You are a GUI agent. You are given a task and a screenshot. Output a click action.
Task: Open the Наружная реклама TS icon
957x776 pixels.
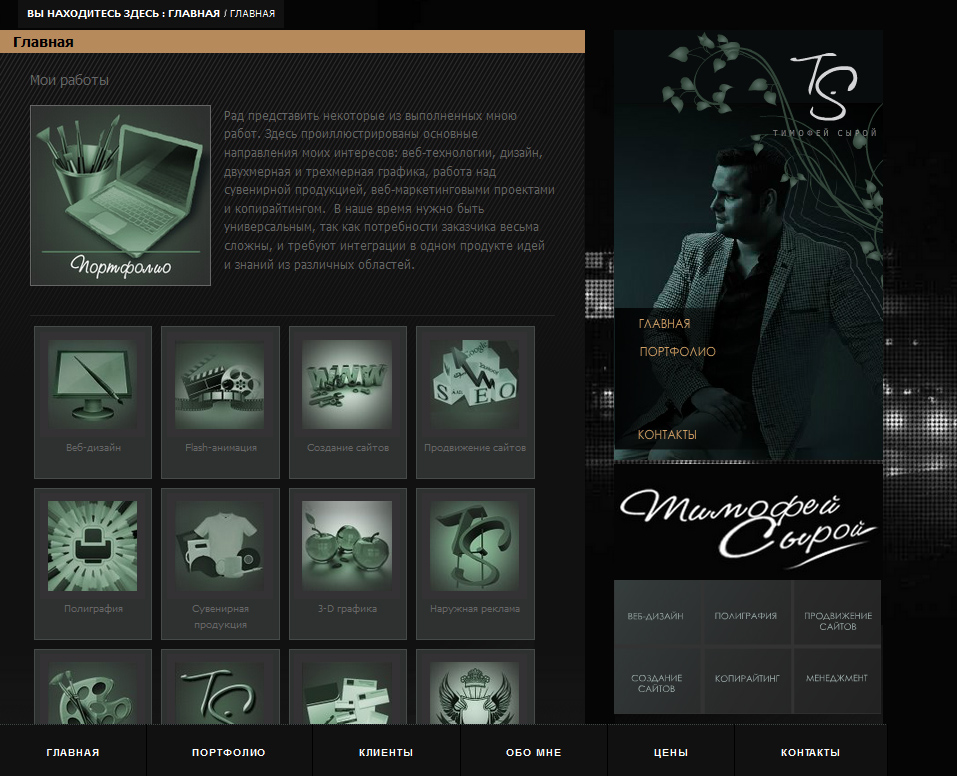(x=475, y=546)
